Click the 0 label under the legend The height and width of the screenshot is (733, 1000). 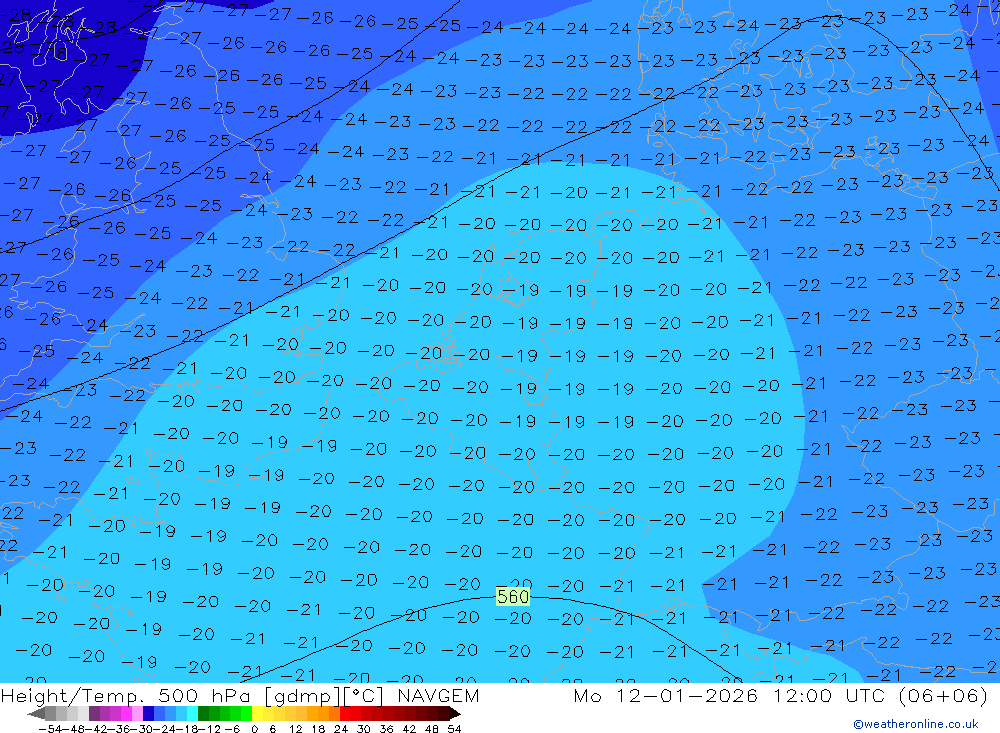coord(254,729)
